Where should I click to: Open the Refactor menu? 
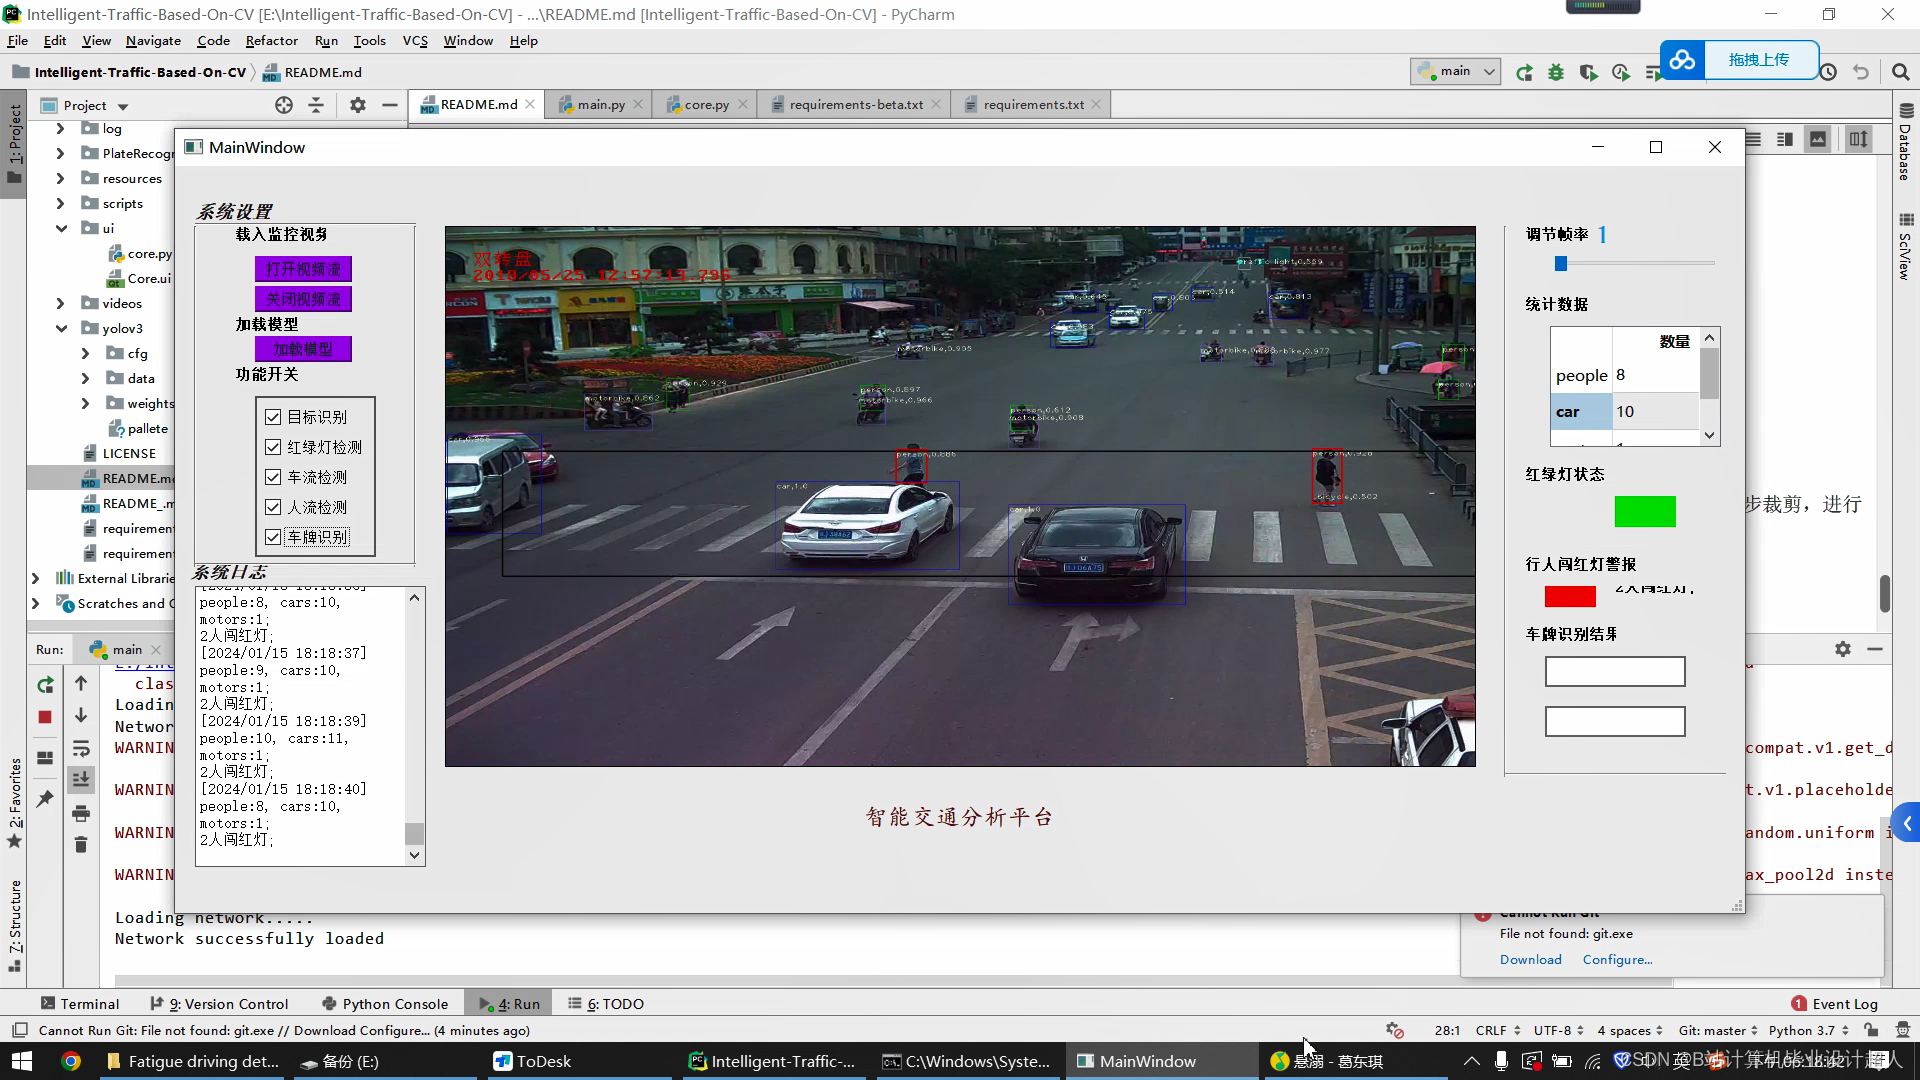coord(271,41)
